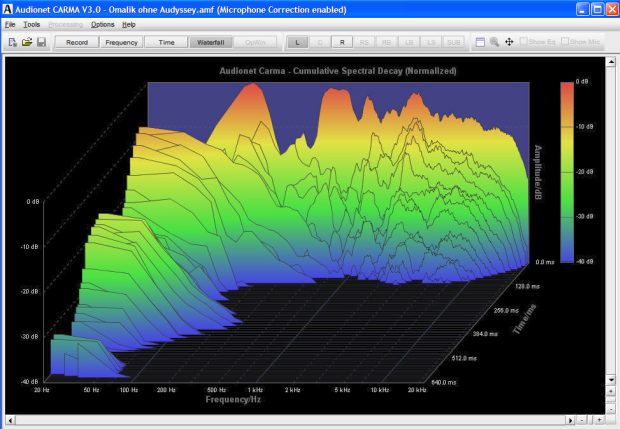Image resolution: width=620 pixels, height=429 pixels.
Task: Select the four-arrow pan tool
Action: click(x=509, y=42)
